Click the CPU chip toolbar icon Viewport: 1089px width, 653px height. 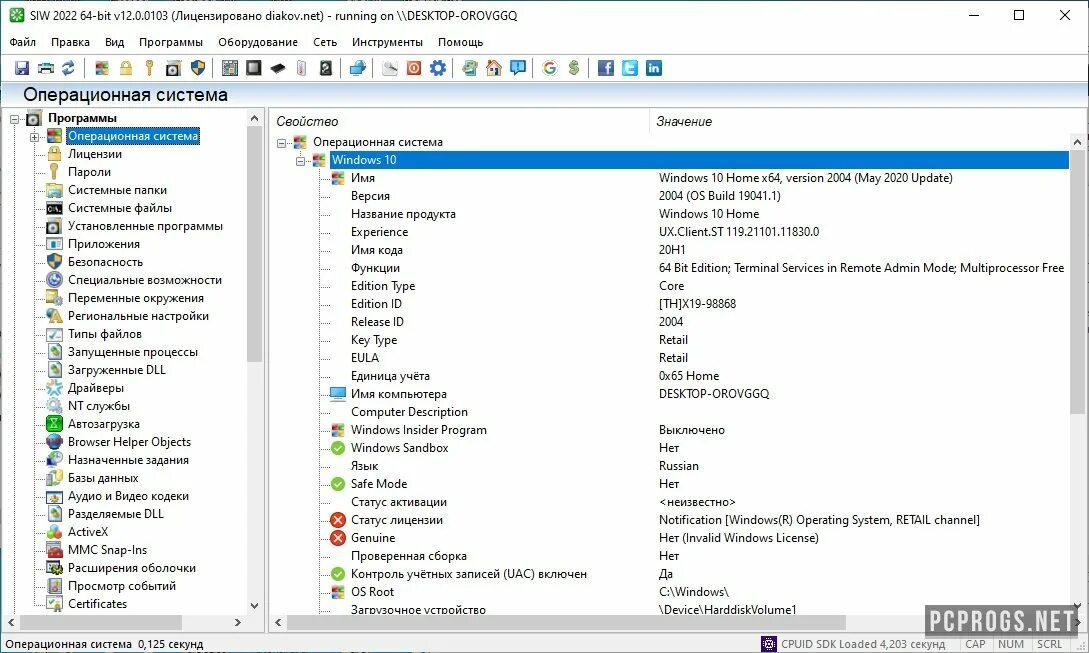(x=253, y=68)
